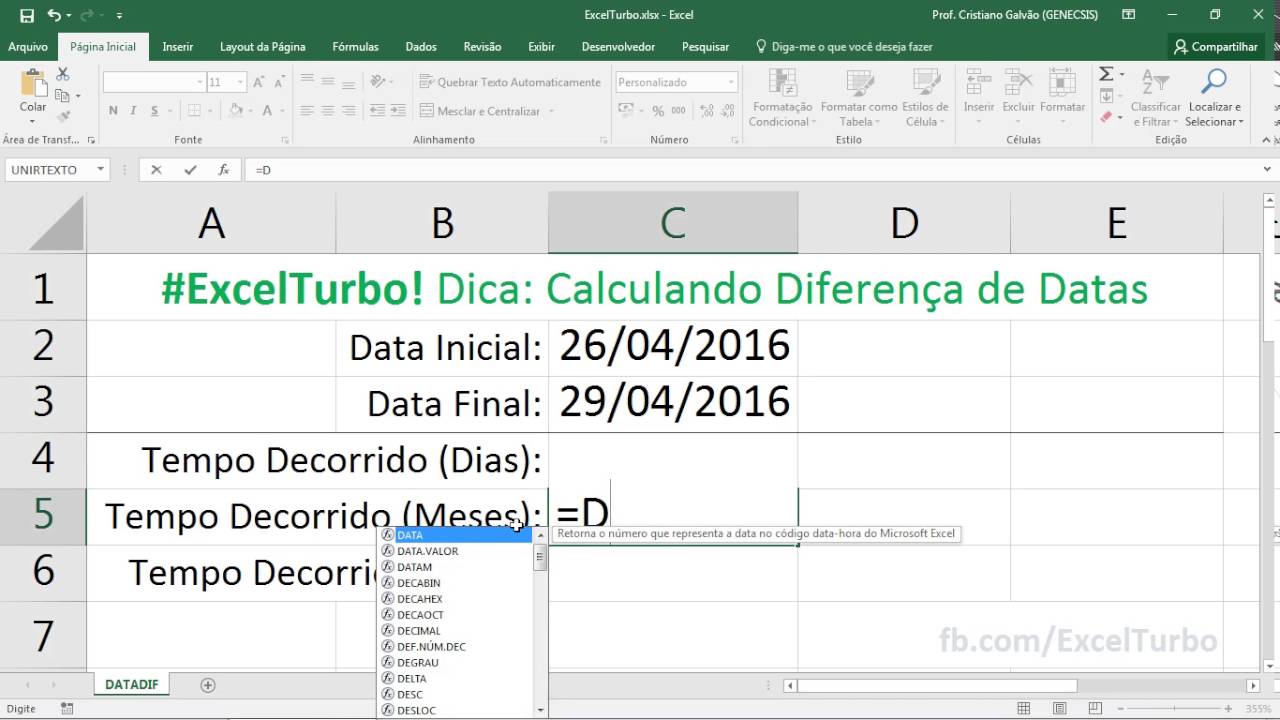Switch to the Dados tab

[421, 47]
